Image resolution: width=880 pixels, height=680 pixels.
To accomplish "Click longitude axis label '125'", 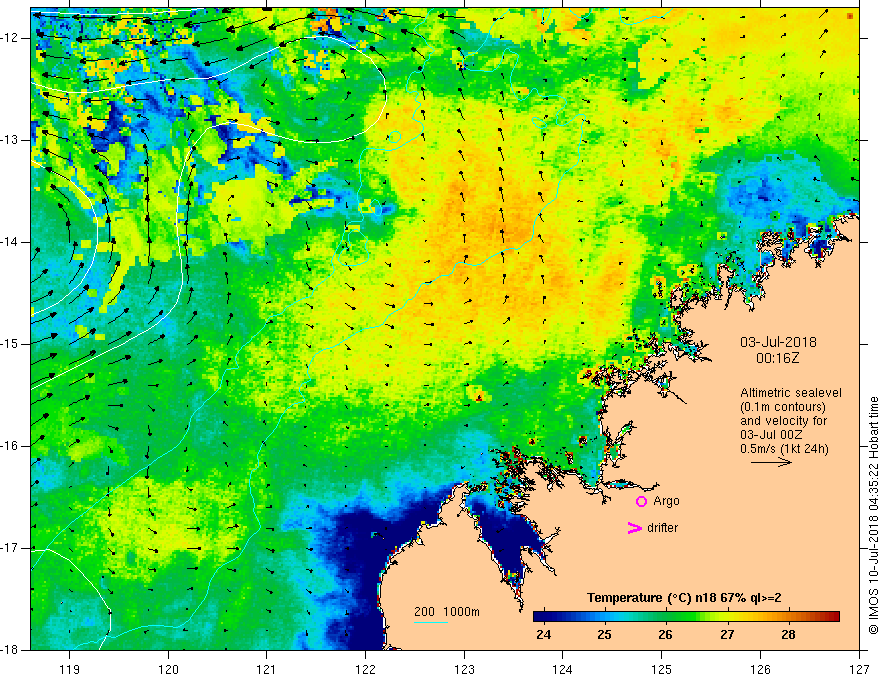I will [x=662, y=669].
